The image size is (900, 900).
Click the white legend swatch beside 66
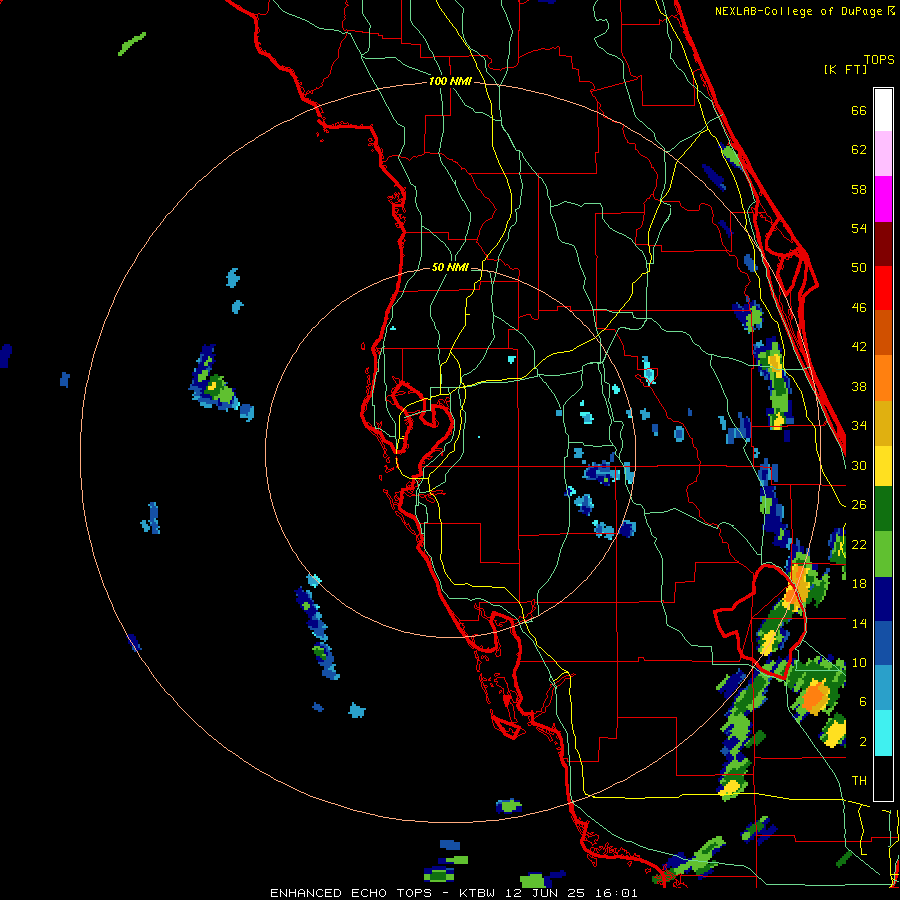tap(883, 110)
